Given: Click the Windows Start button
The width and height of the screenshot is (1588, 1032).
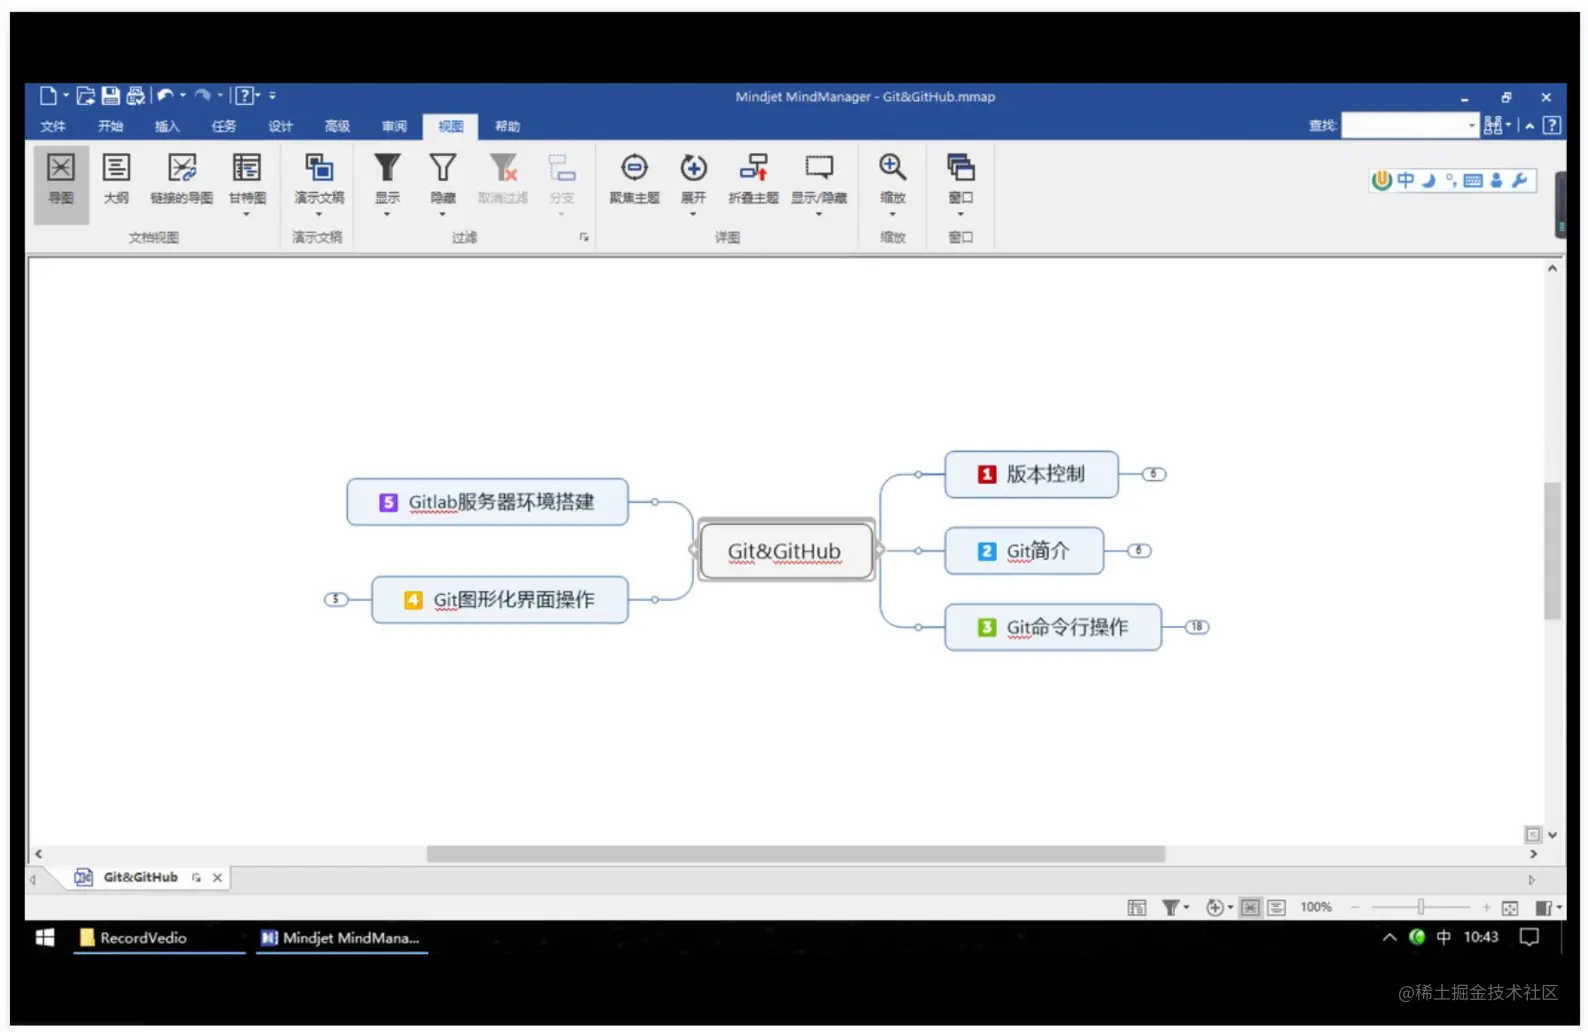Looking at the screenshot, I should point(45,938).
